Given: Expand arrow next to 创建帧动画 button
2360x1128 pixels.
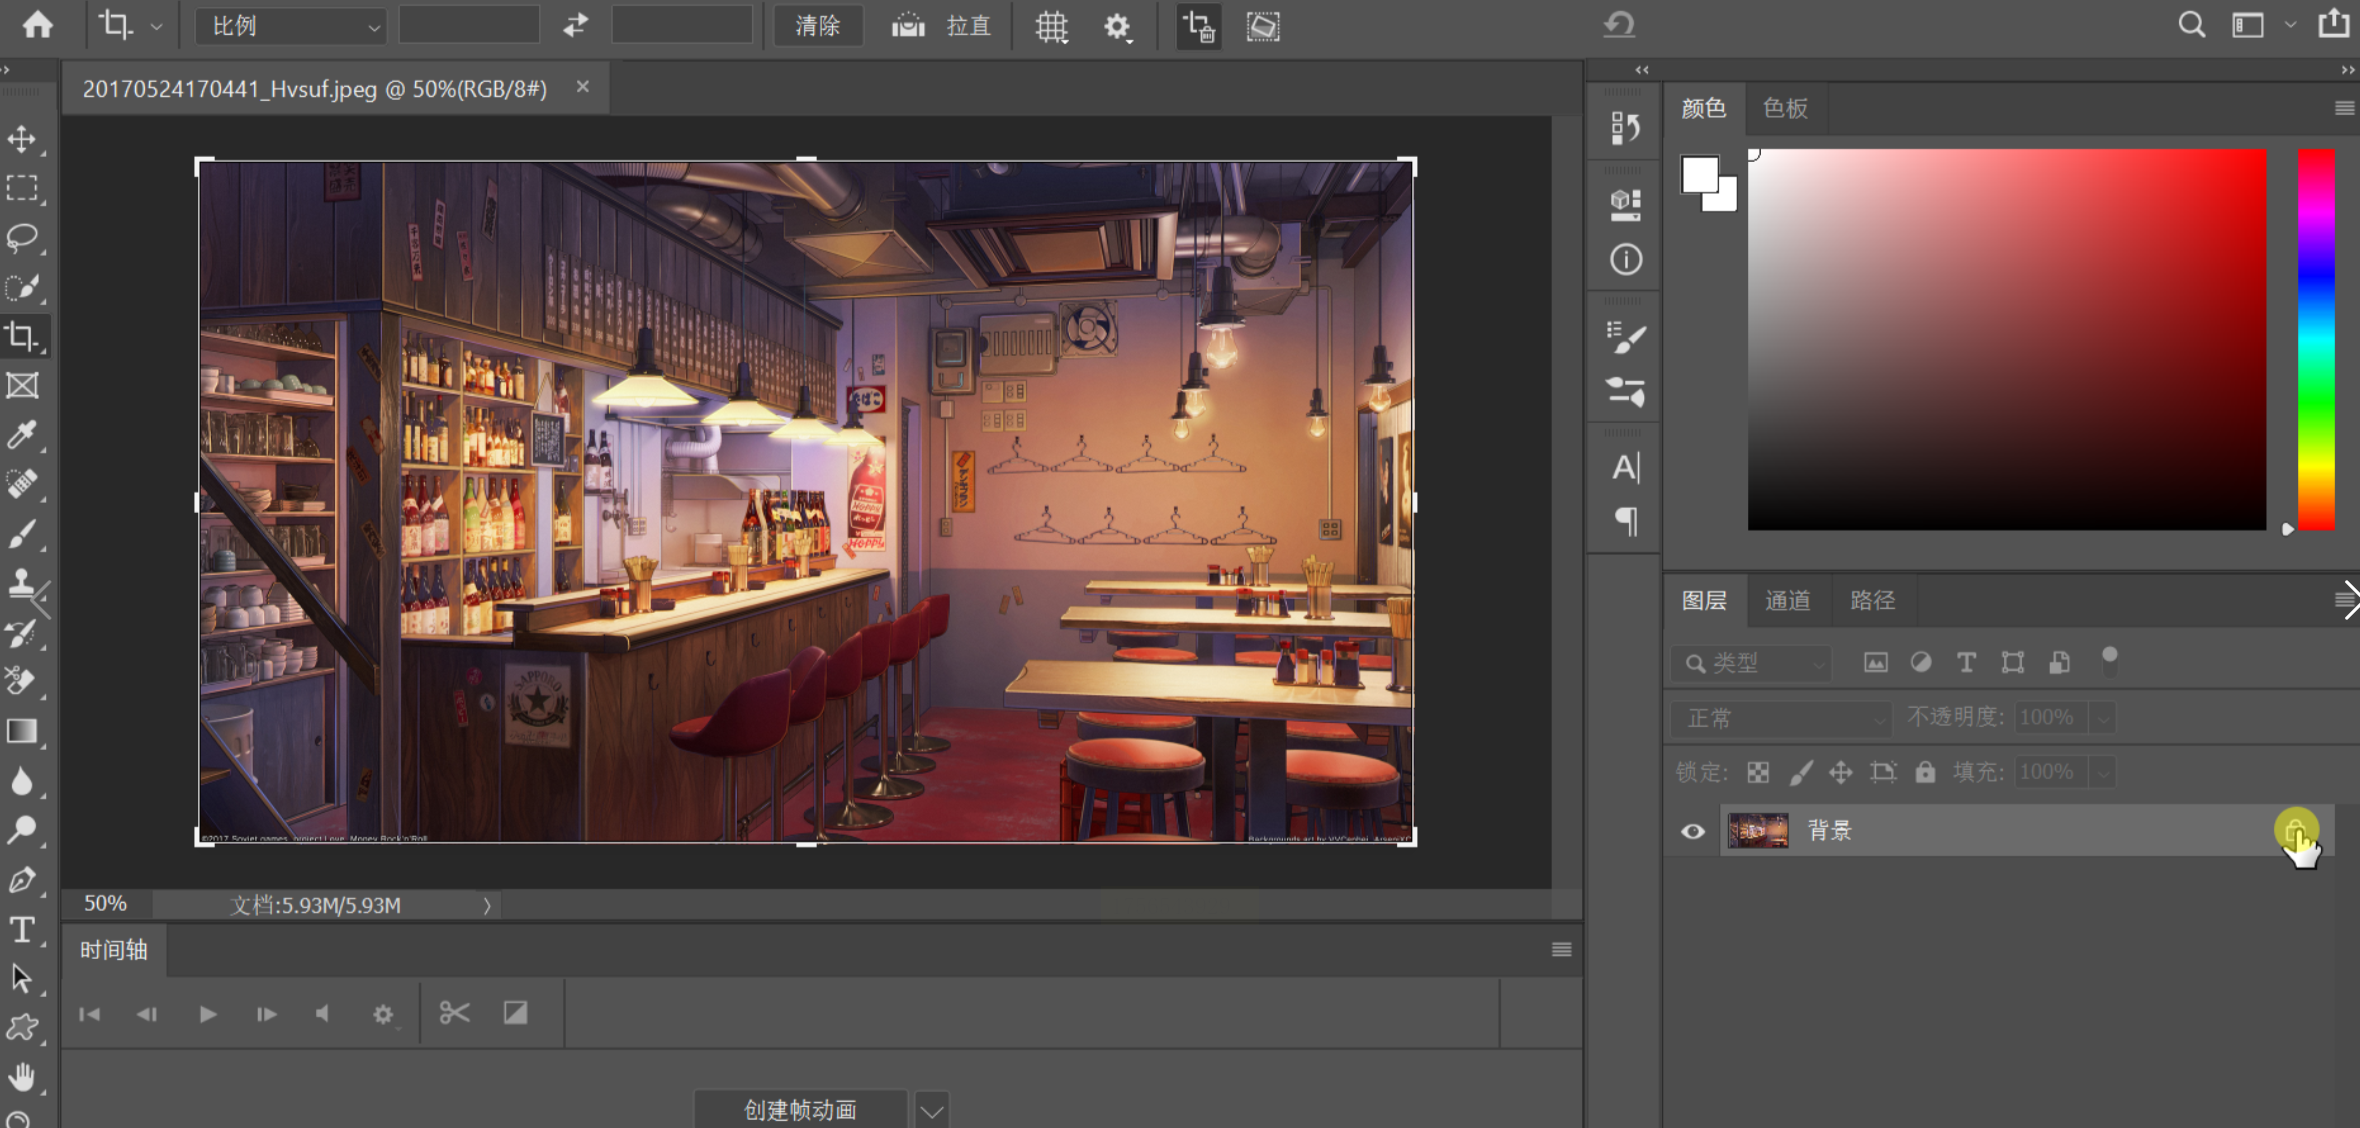Looking at the screenshot, I should 932,1110.
